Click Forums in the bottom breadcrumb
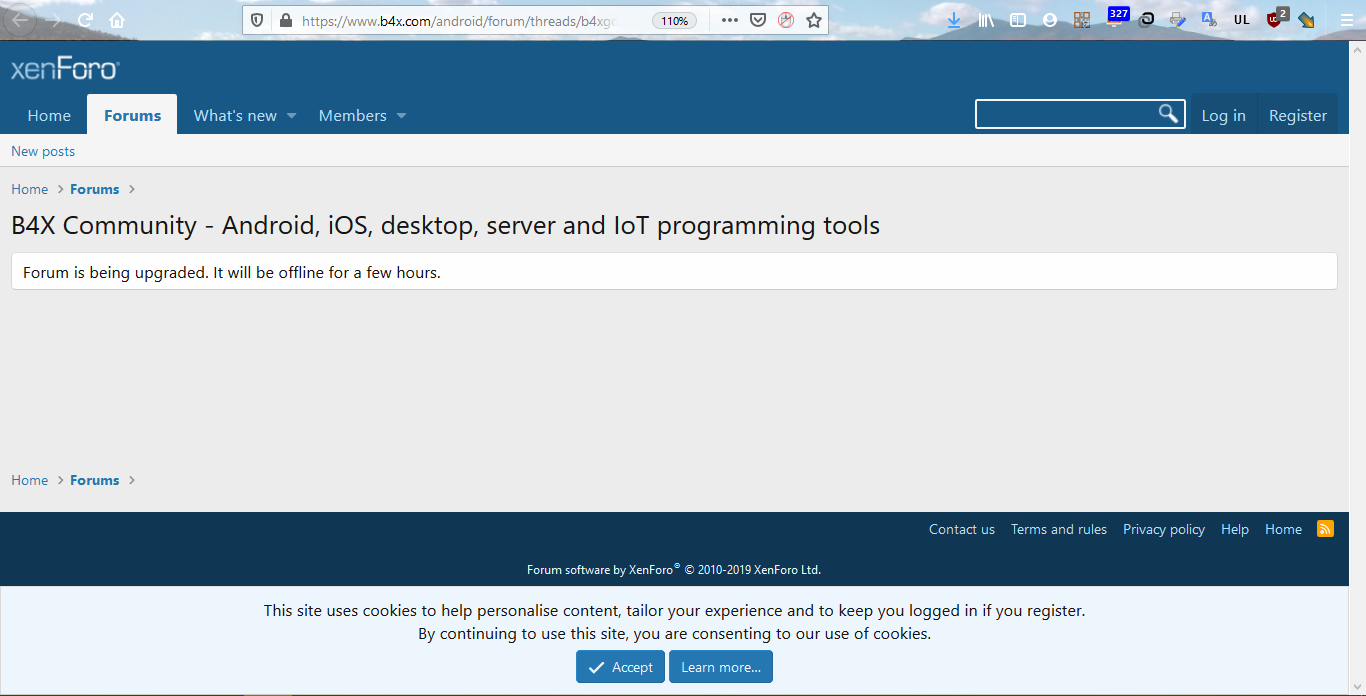The height and width of the screenshot is (696, 1366). click(x=95, y=480)
